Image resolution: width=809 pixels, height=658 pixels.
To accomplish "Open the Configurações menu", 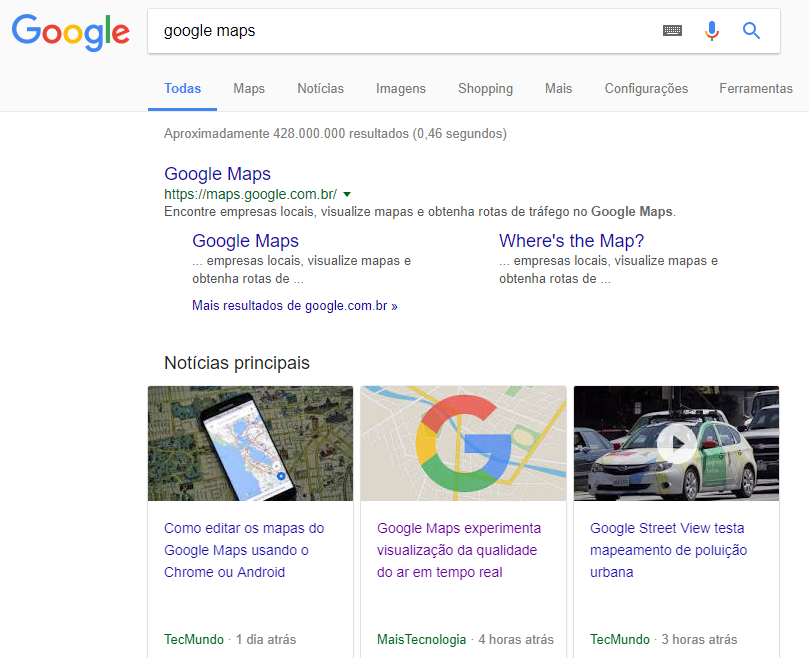I will [646, 88].
